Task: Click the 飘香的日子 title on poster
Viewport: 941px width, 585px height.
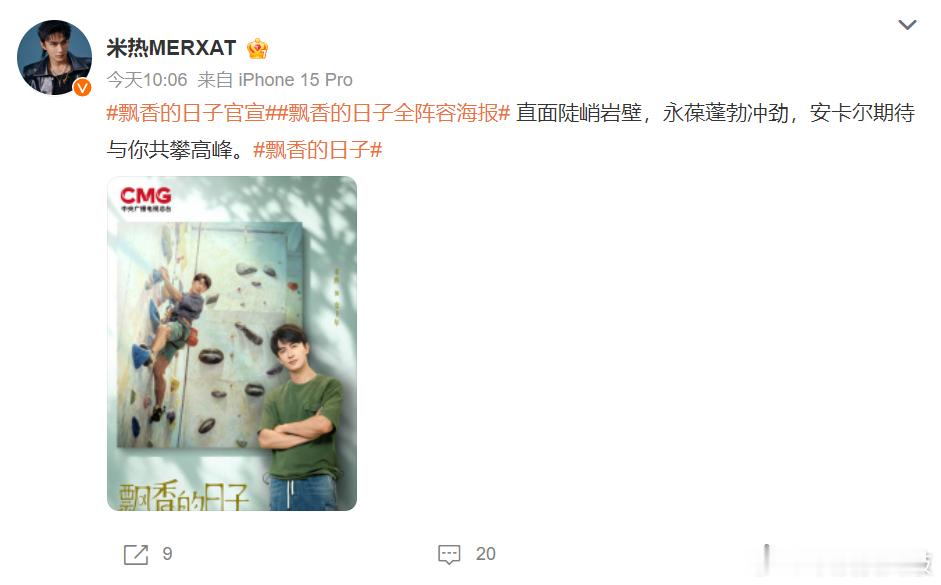Action: pos(184,496)
